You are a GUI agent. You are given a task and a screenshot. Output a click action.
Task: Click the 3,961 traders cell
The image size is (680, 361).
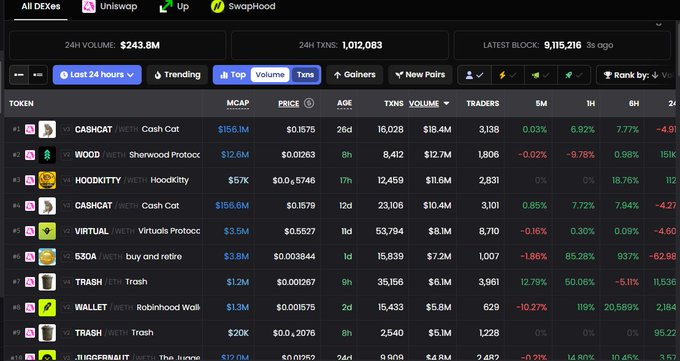[489, 282]
